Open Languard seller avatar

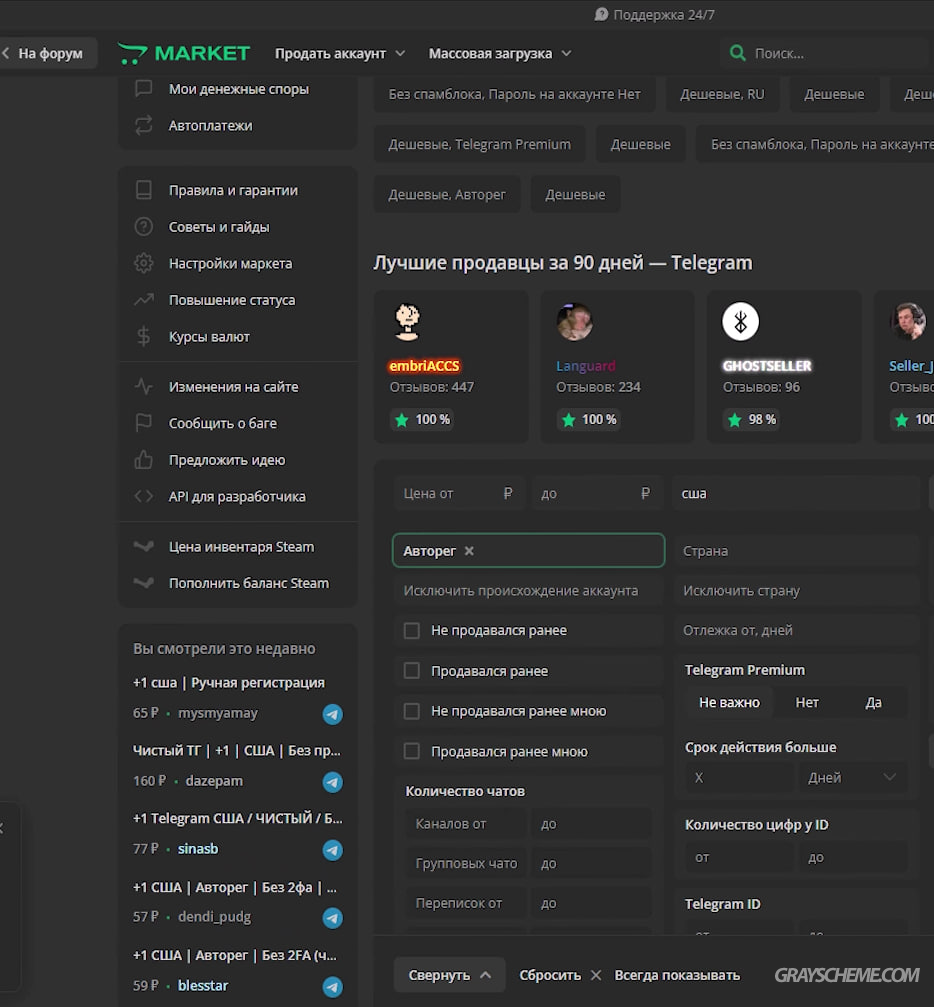pos(574,322)
